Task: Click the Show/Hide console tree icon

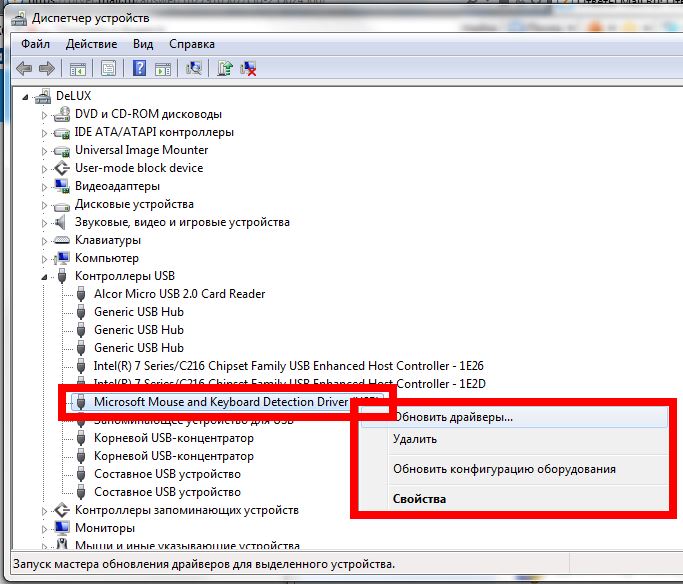Action: click(77, 69)
